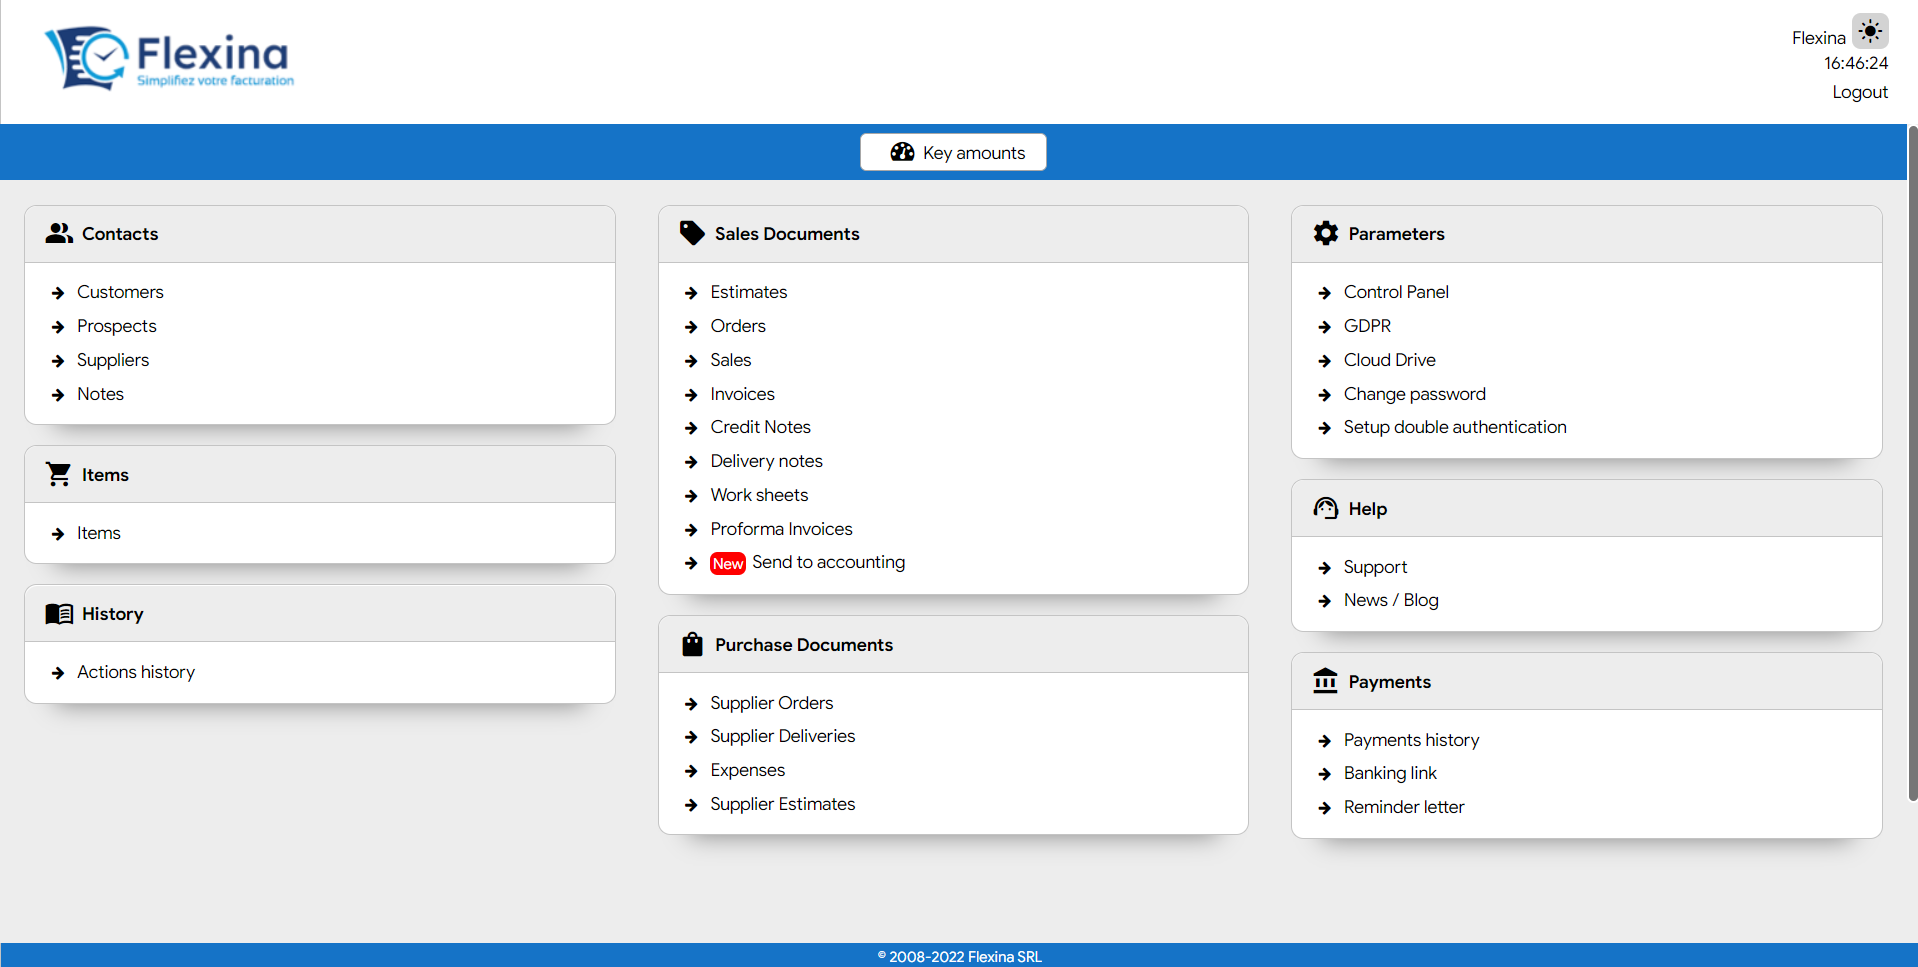
Task: Click the arrow icon beside Payments history
Action: click(x=1325, y=741)
